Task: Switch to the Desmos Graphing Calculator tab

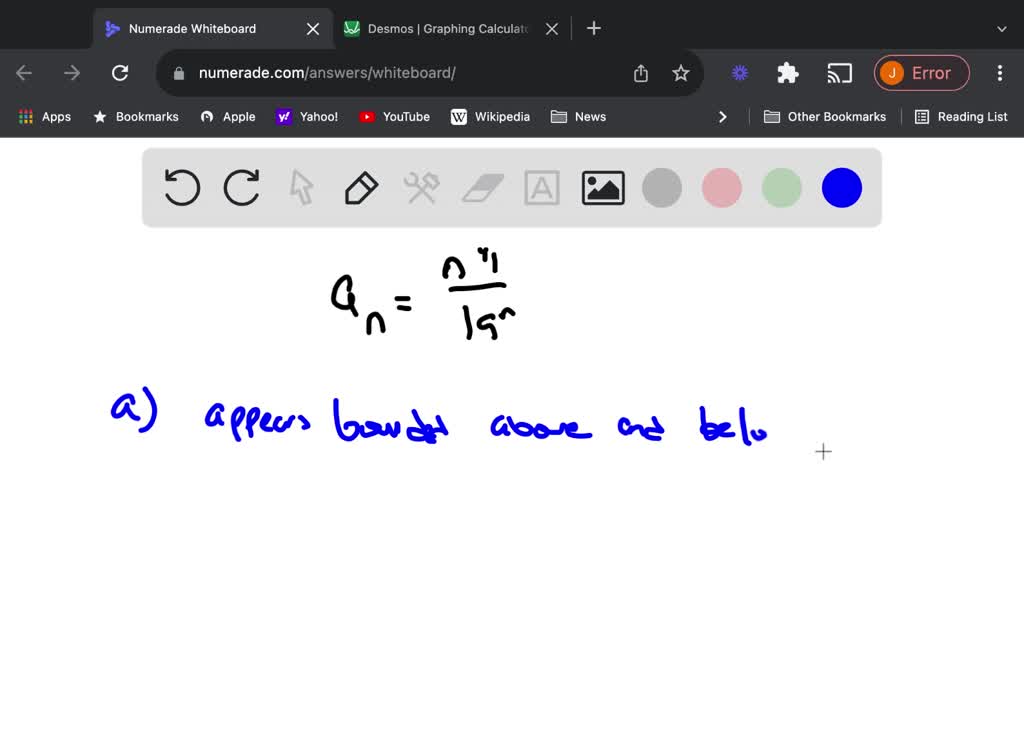Action: point(440,28)
